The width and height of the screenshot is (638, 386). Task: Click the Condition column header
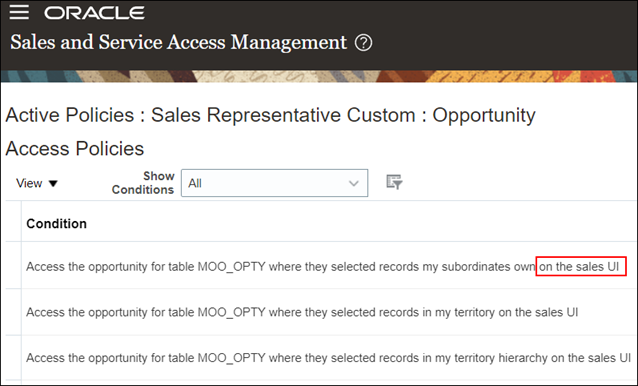click(x=57, y=223)
